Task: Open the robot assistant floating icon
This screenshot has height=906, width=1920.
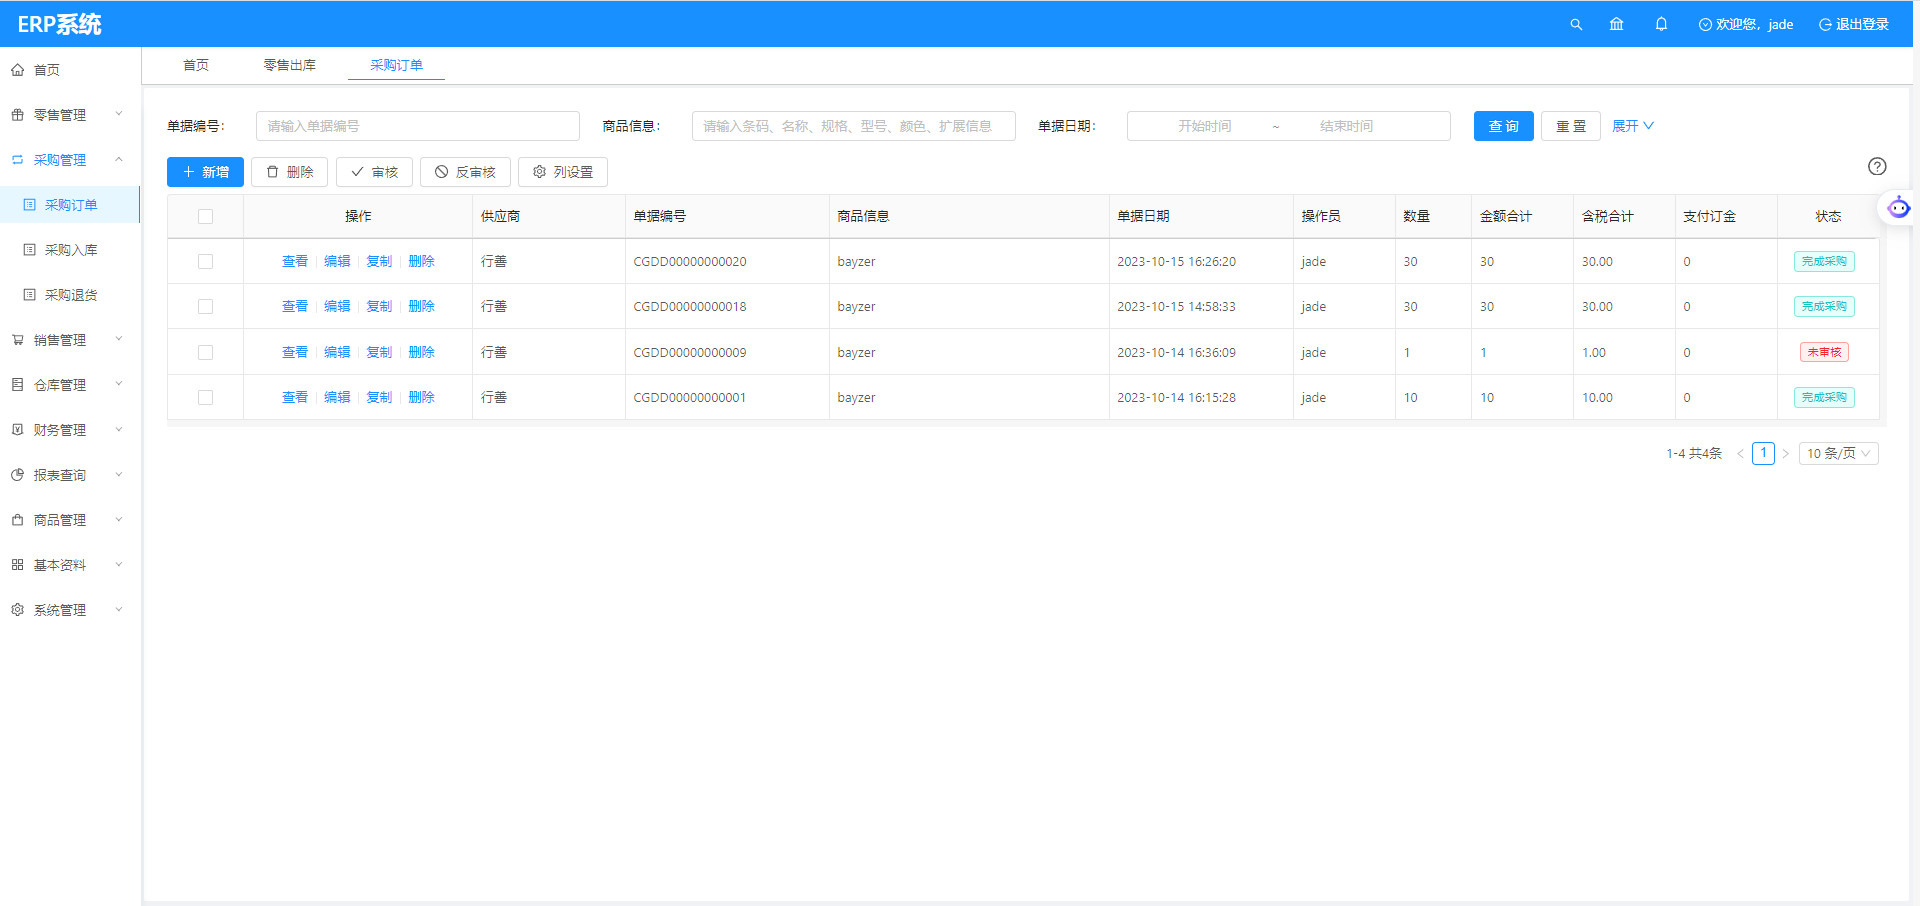Action: (1898, 208)
